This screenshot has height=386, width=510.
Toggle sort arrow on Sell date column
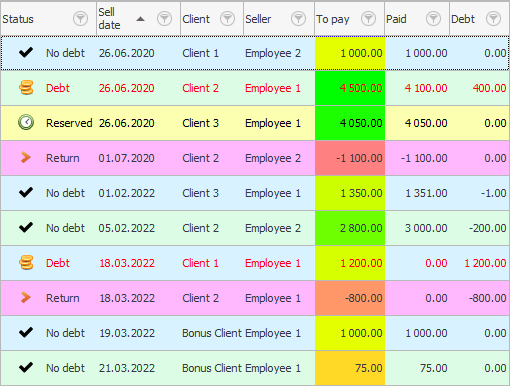click(140, 19)
